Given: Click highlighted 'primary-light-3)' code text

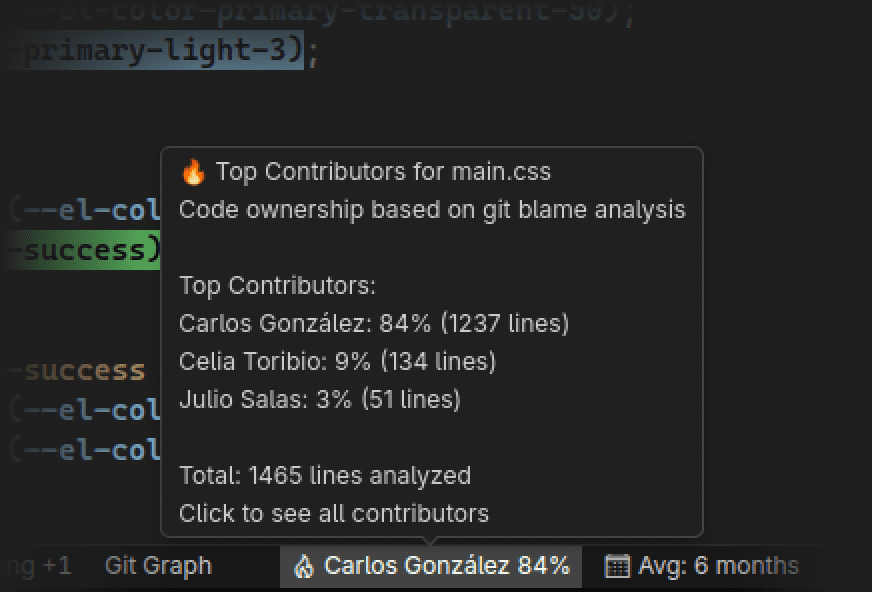Looking at the screenshot, I should (161, 52).
